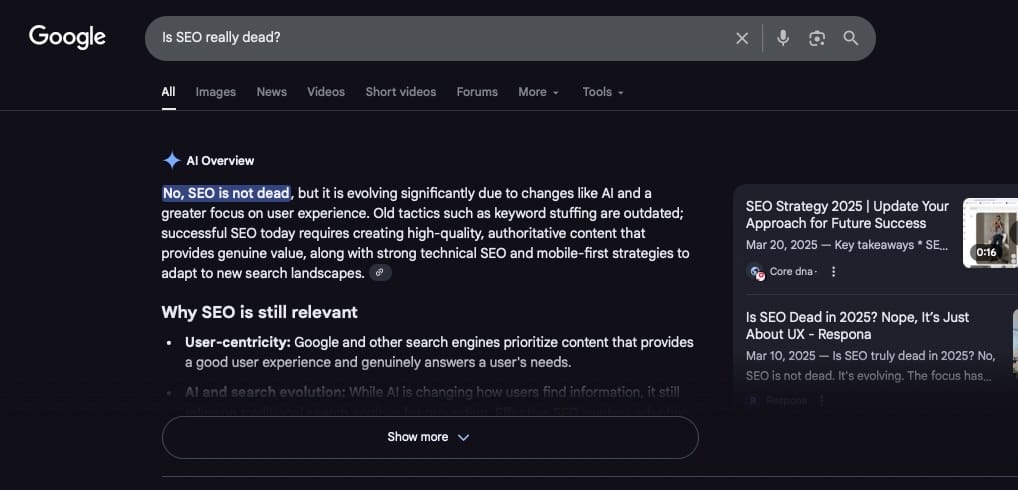
Task: Open 'SEO Strategy 2025' source article
Action: pyautogui.click(x=847, y=215)
